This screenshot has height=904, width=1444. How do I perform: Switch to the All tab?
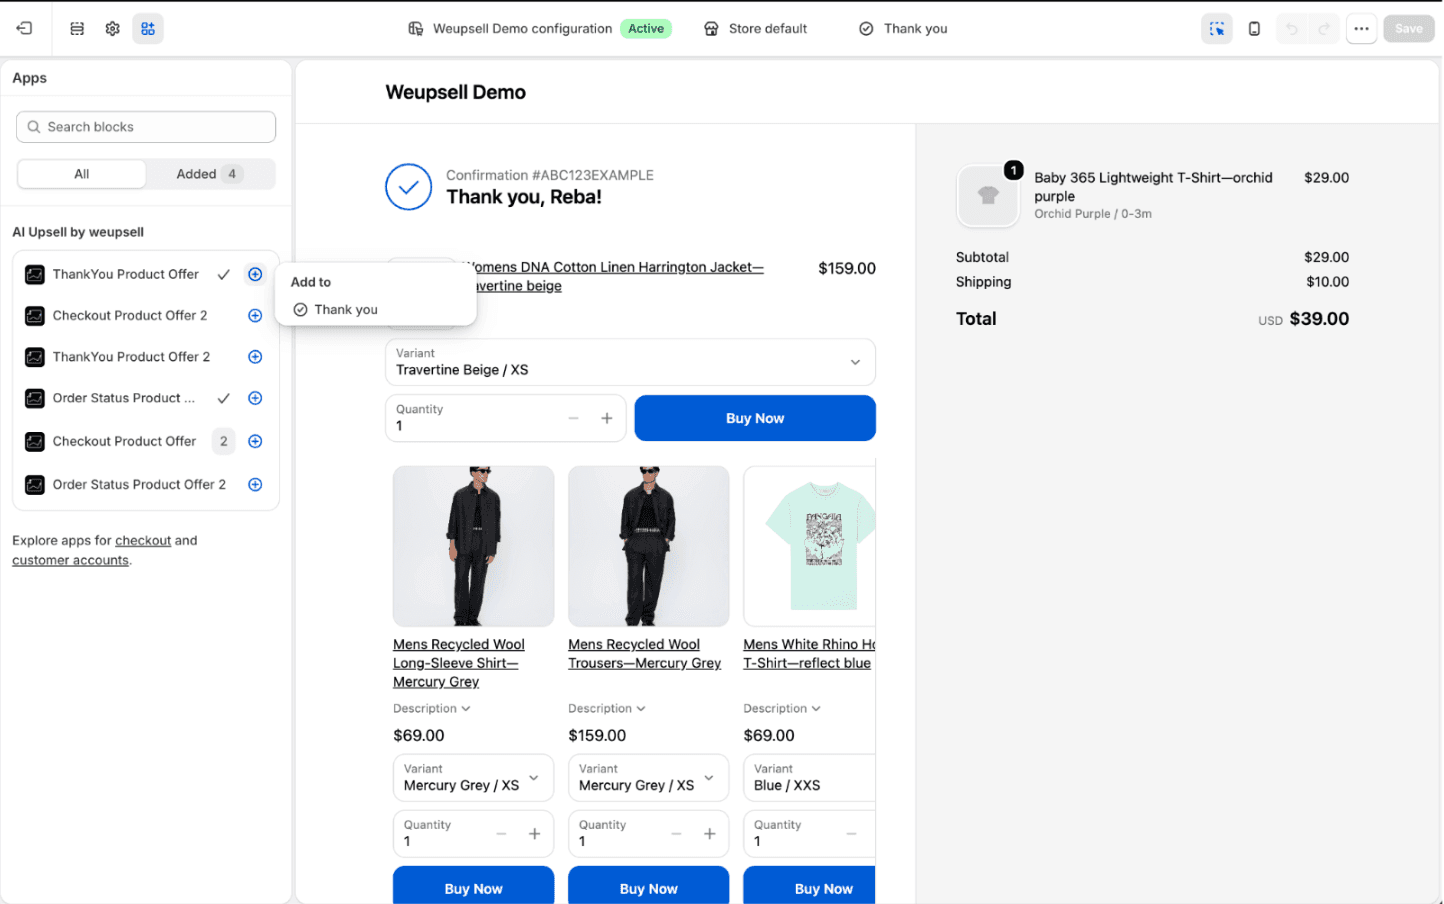82,174
